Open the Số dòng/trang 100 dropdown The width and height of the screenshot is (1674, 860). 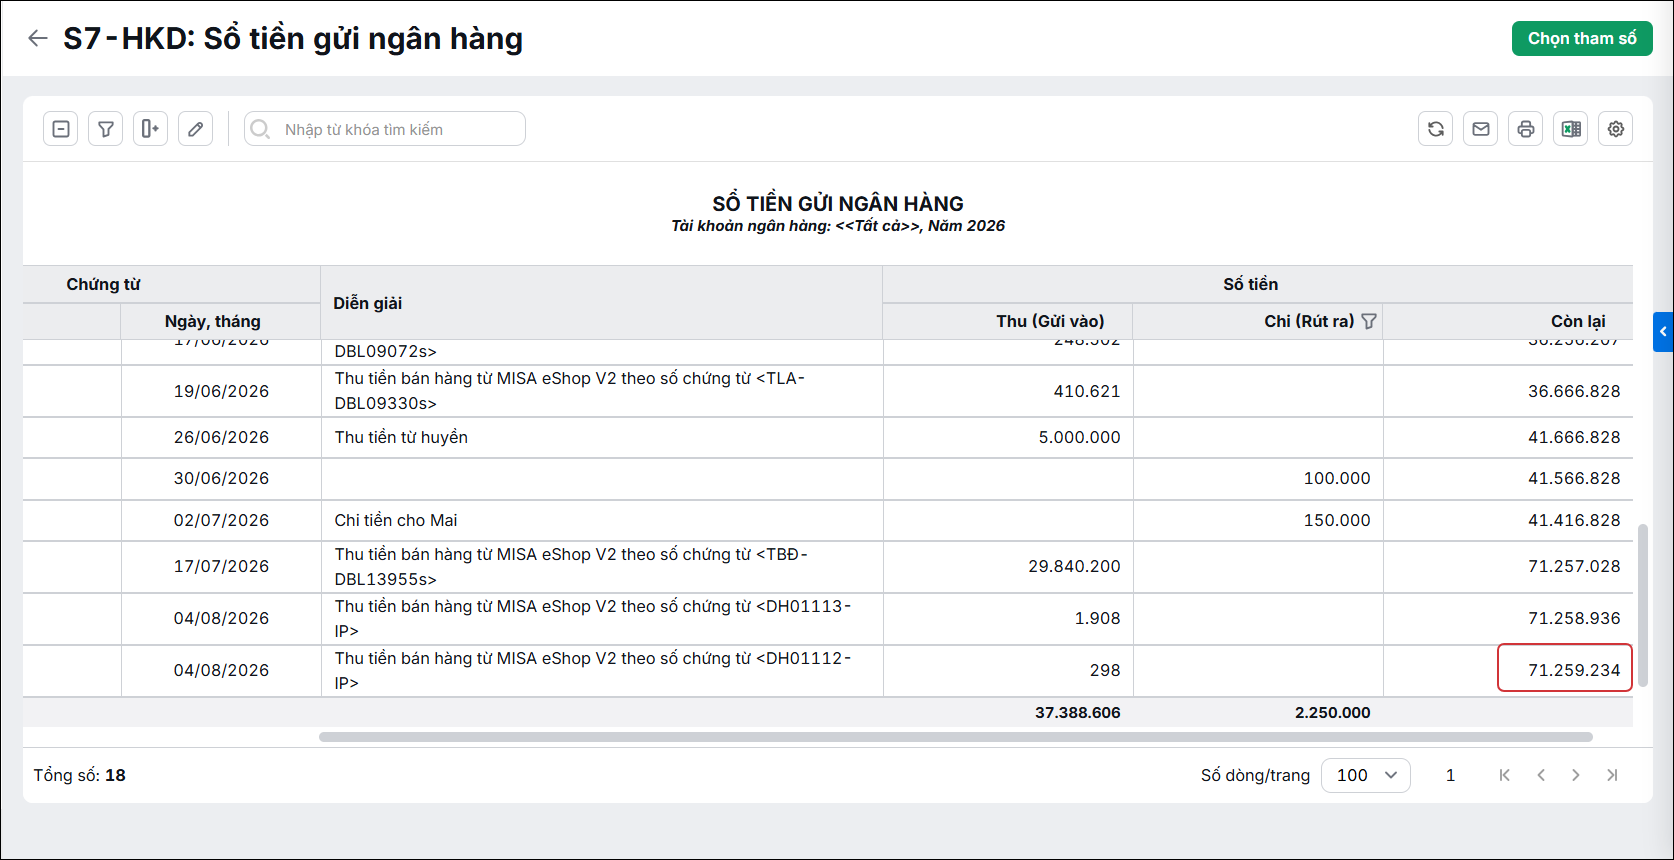pyautogui.click(x=1366, y=775)
